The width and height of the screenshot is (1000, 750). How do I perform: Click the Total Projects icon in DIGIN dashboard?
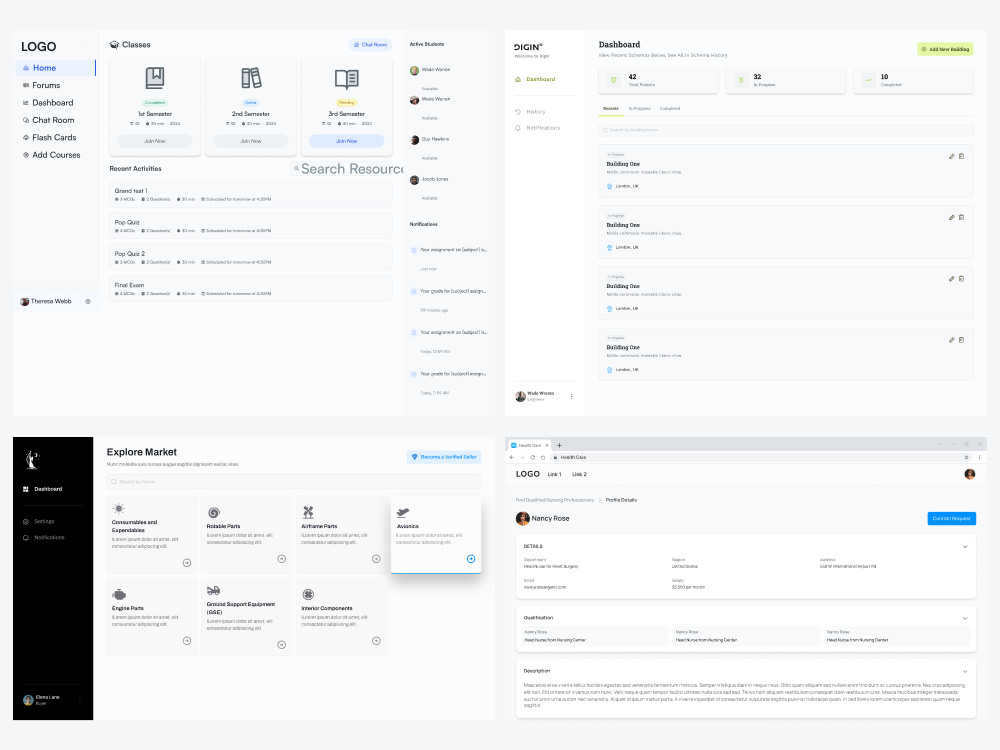(x=614, y=80)
